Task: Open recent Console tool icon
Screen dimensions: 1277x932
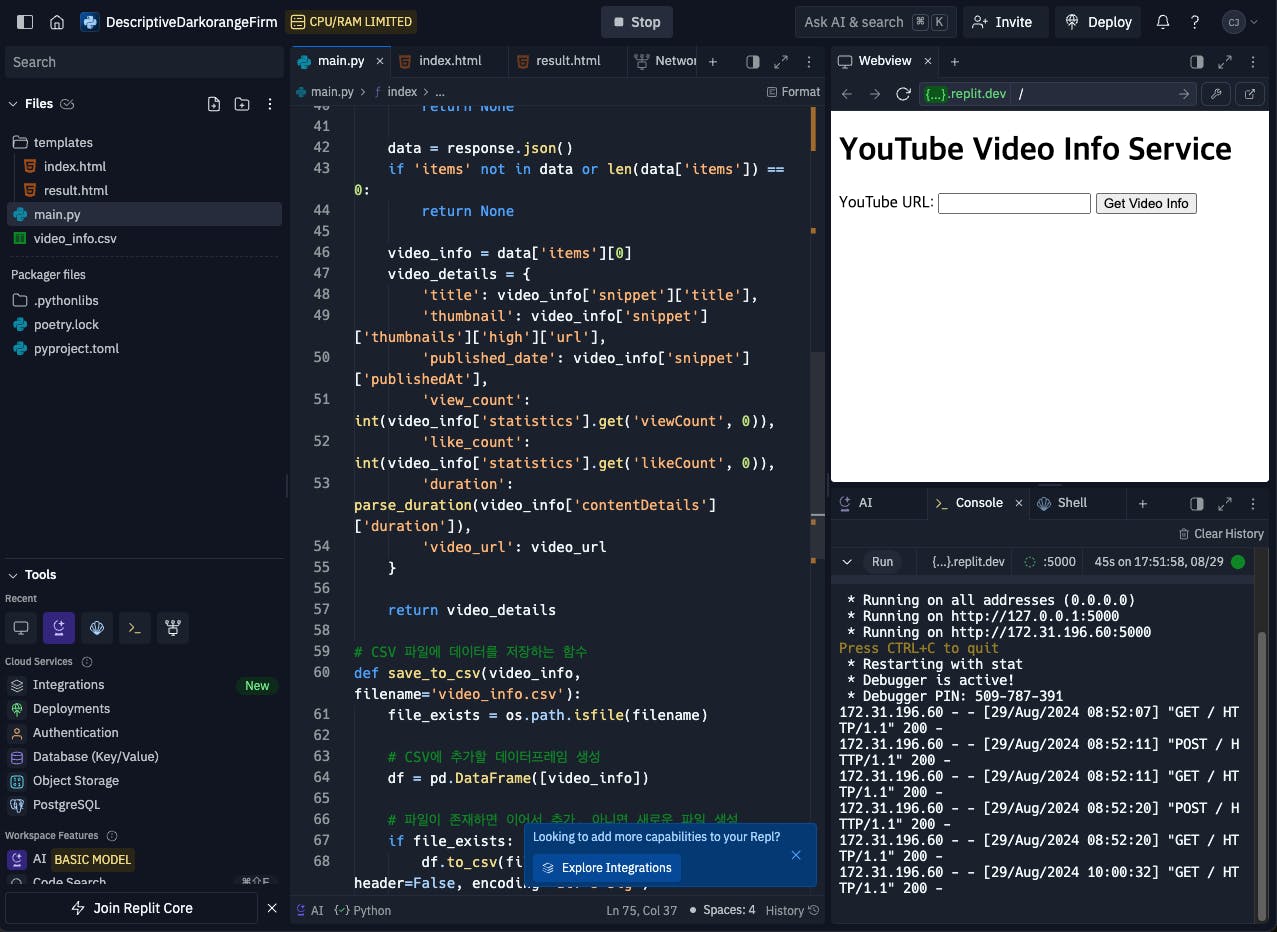Action: click(135, 628)
